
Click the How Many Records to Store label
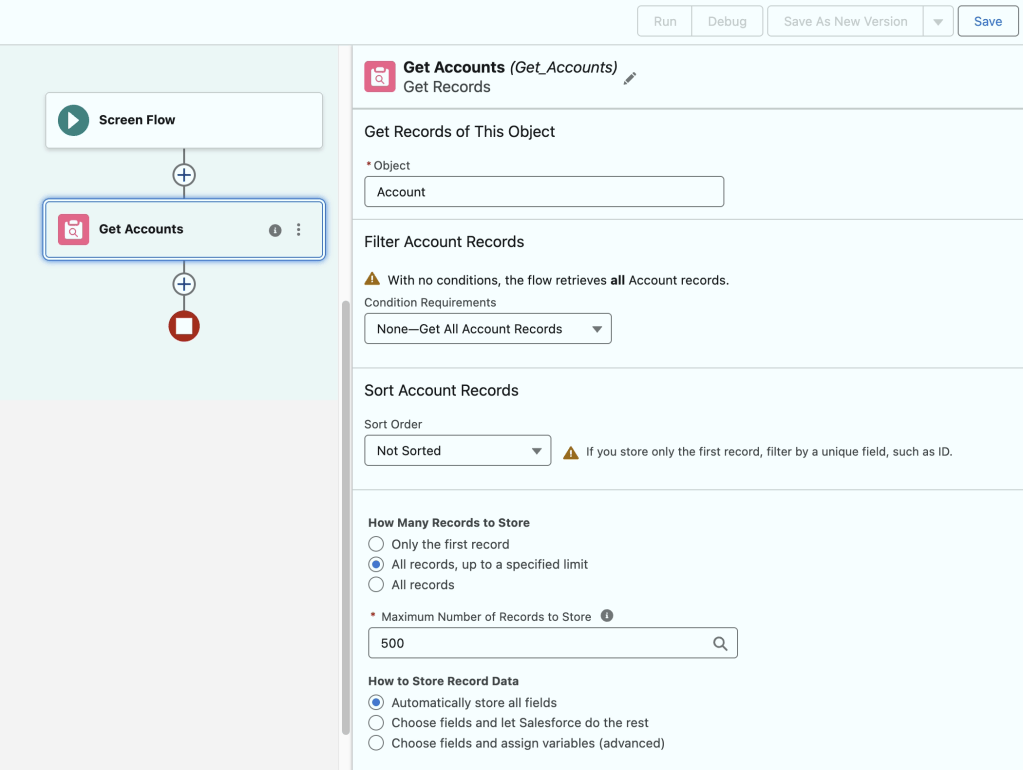pos(449,523)
